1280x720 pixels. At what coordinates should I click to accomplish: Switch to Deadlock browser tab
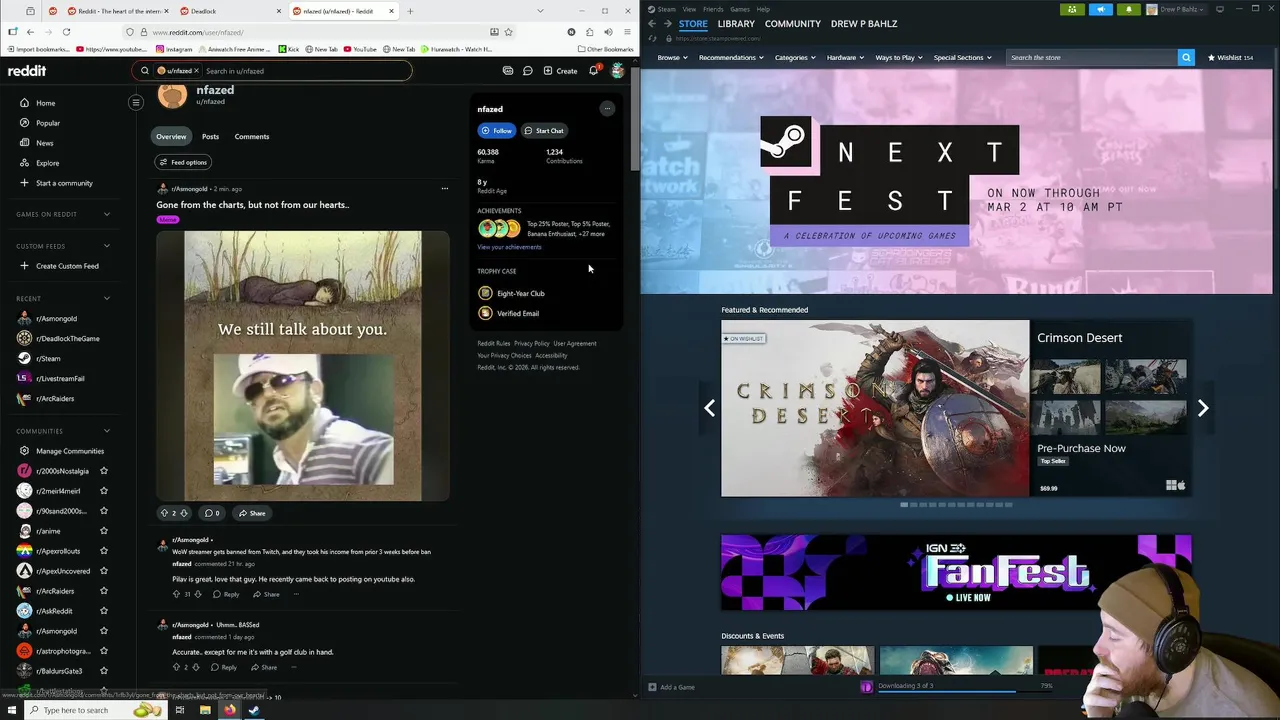pos(229,11)
